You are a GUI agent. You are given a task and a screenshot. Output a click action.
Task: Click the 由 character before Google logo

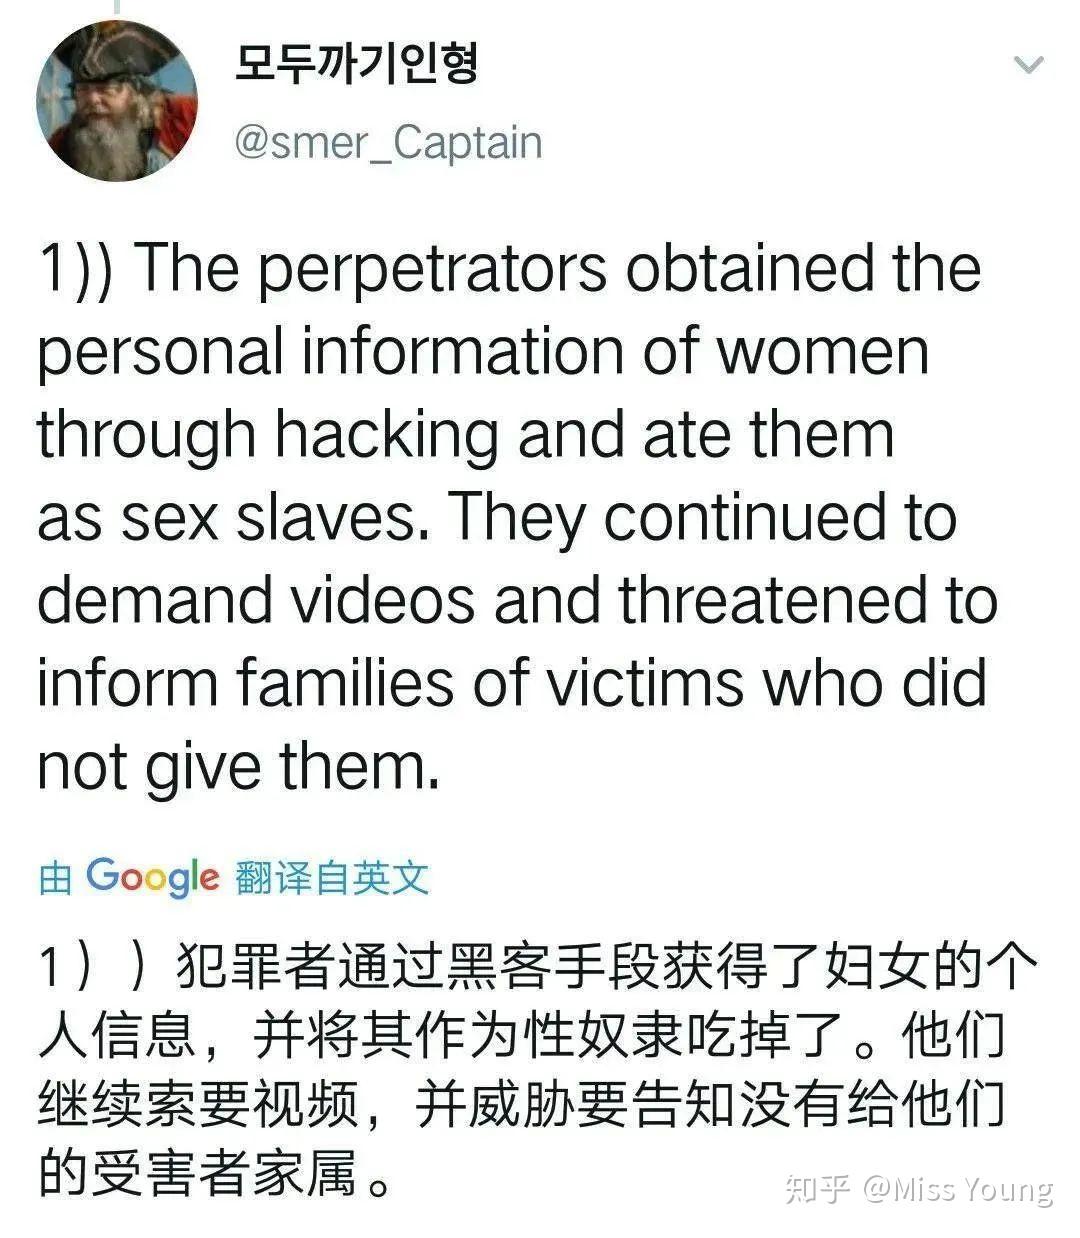(x=56, y=879)
